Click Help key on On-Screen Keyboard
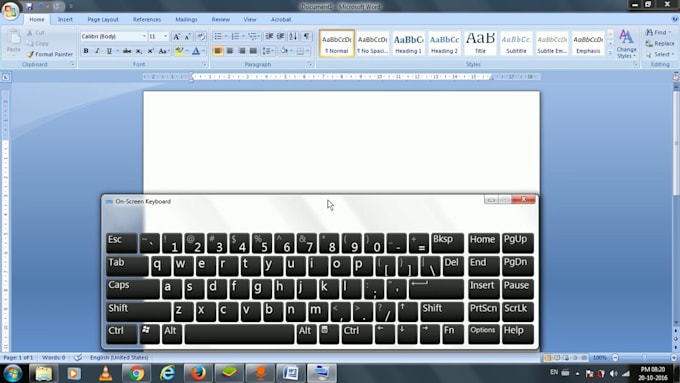The width and height of the screenshot is (680, 383). point(518,334)
